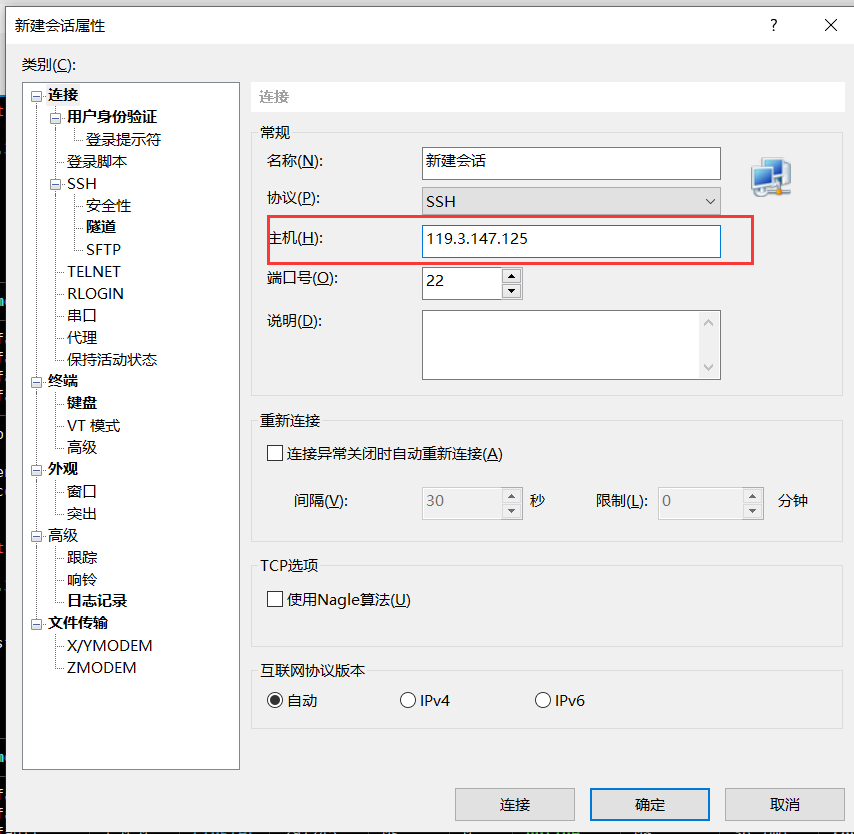The width and height of the screenshot is (854, 834).
Task: Select TELNET in the tree
Action: tap(94, 271)
